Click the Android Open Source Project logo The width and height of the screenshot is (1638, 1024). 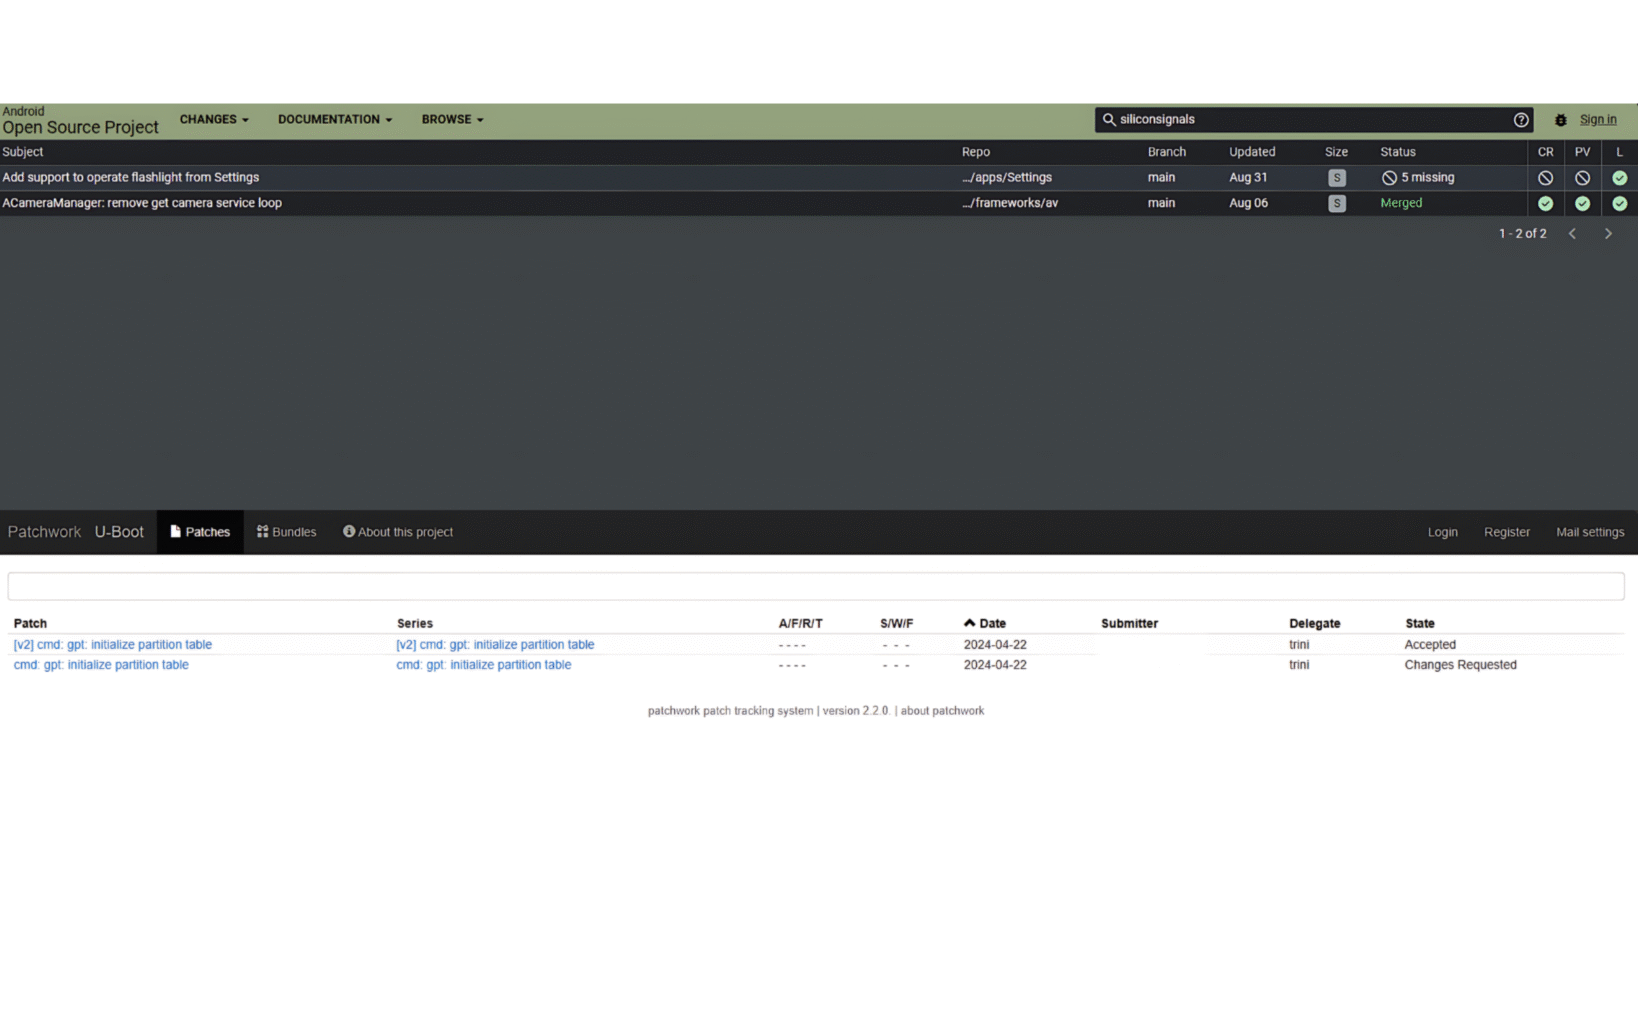click(x=80, y=120)
